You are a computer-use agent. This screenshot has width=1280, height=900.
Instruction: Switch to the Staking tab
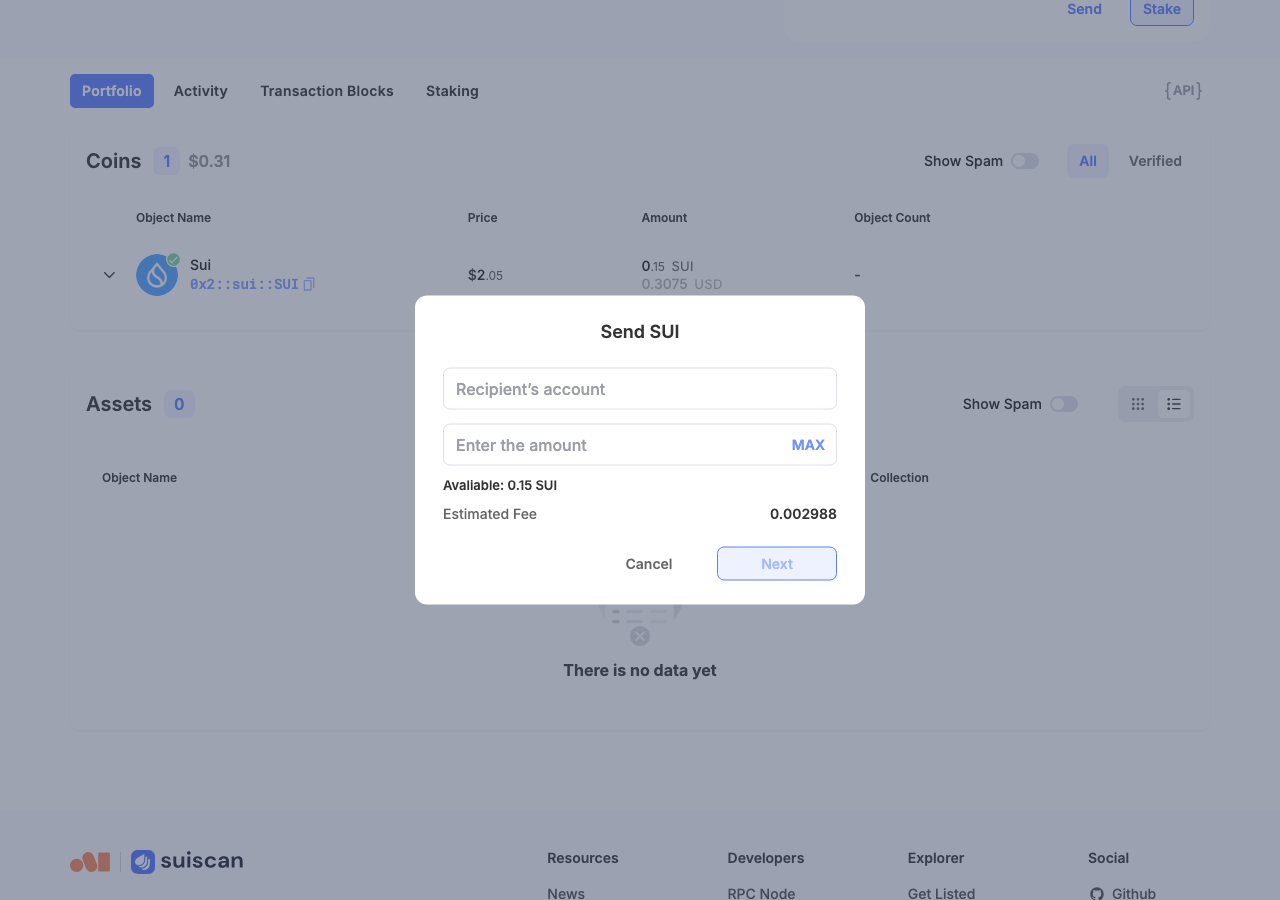pyautogui.click(x=452, y=91)
